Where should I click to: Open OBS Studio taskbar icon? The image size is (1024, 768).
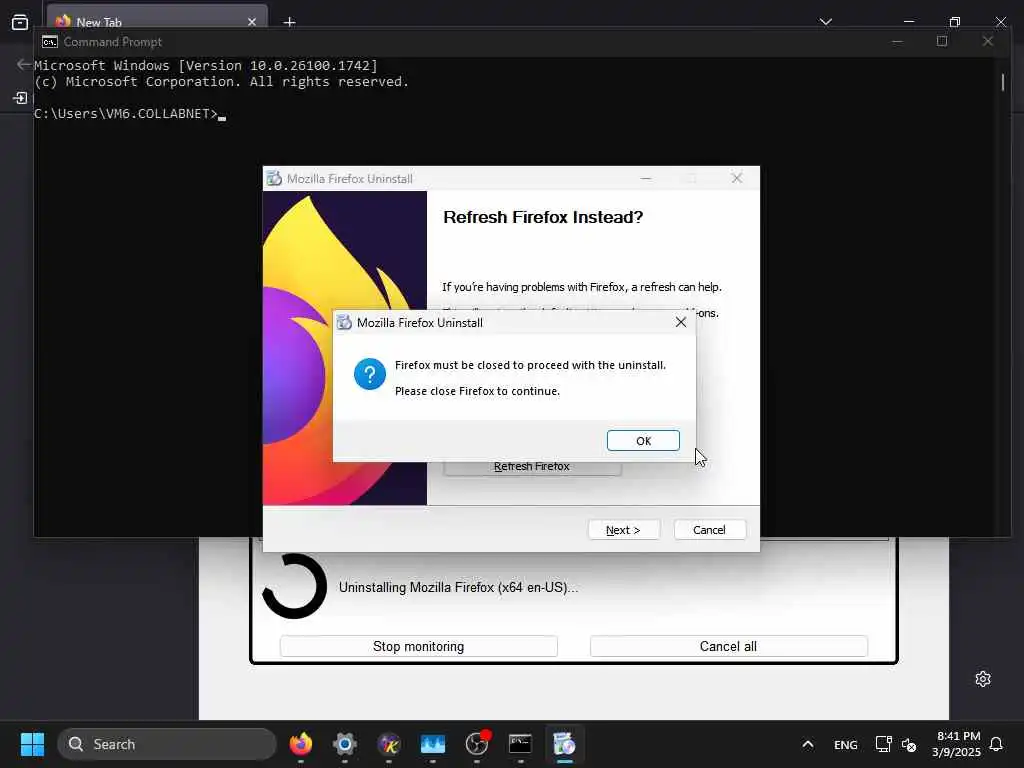477,744
